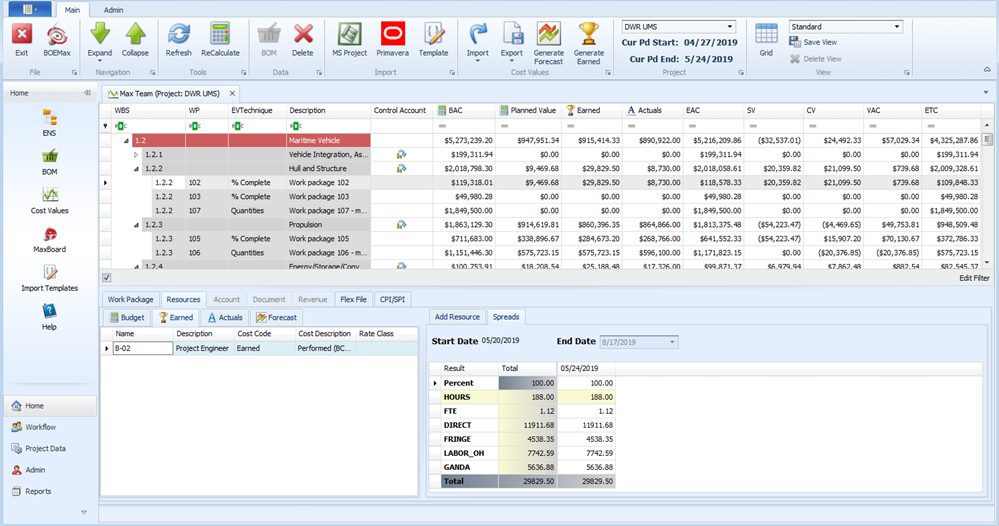Switch to the Admin ribbon tab
The width and height of the screenshot is (999, 526).
tap(114, 9)
